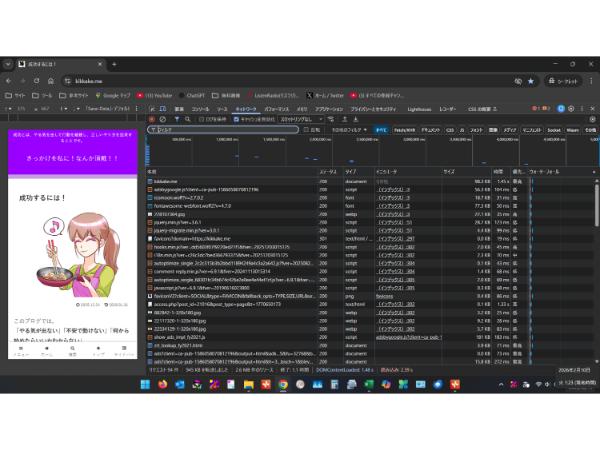Reload the page
This screenshot has width=600, height=450.
point(37,81)
